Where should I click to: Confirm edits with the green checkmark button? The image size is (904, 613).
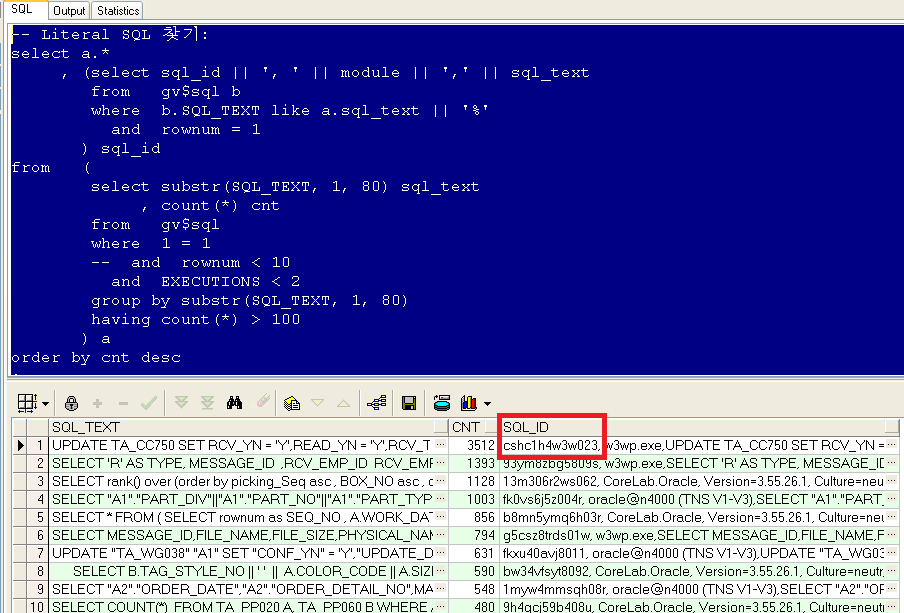click(150, 403)
